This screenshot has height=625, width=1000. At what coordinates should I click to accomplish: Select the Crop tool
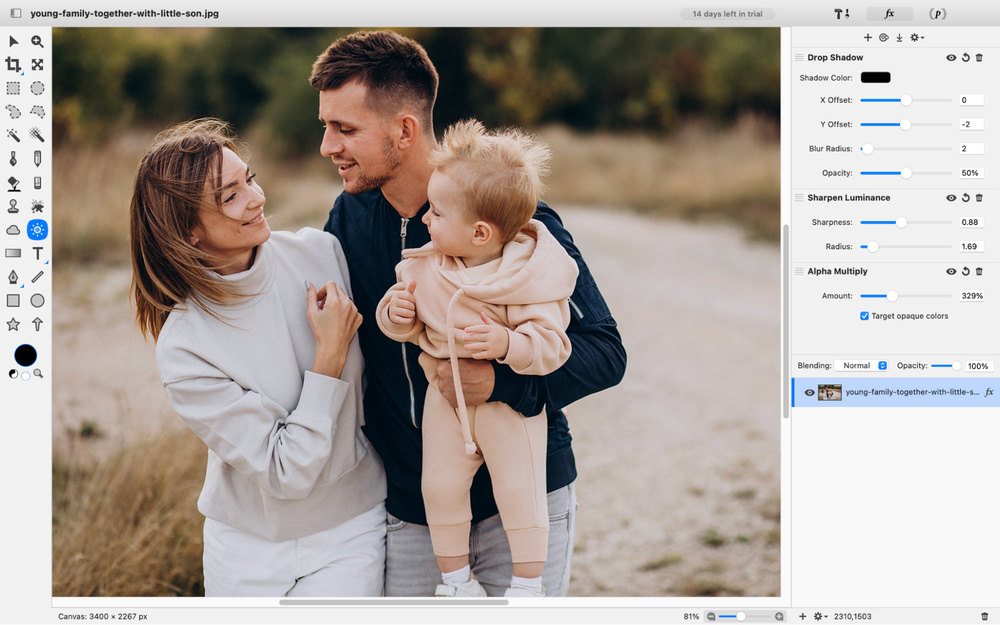13,65
